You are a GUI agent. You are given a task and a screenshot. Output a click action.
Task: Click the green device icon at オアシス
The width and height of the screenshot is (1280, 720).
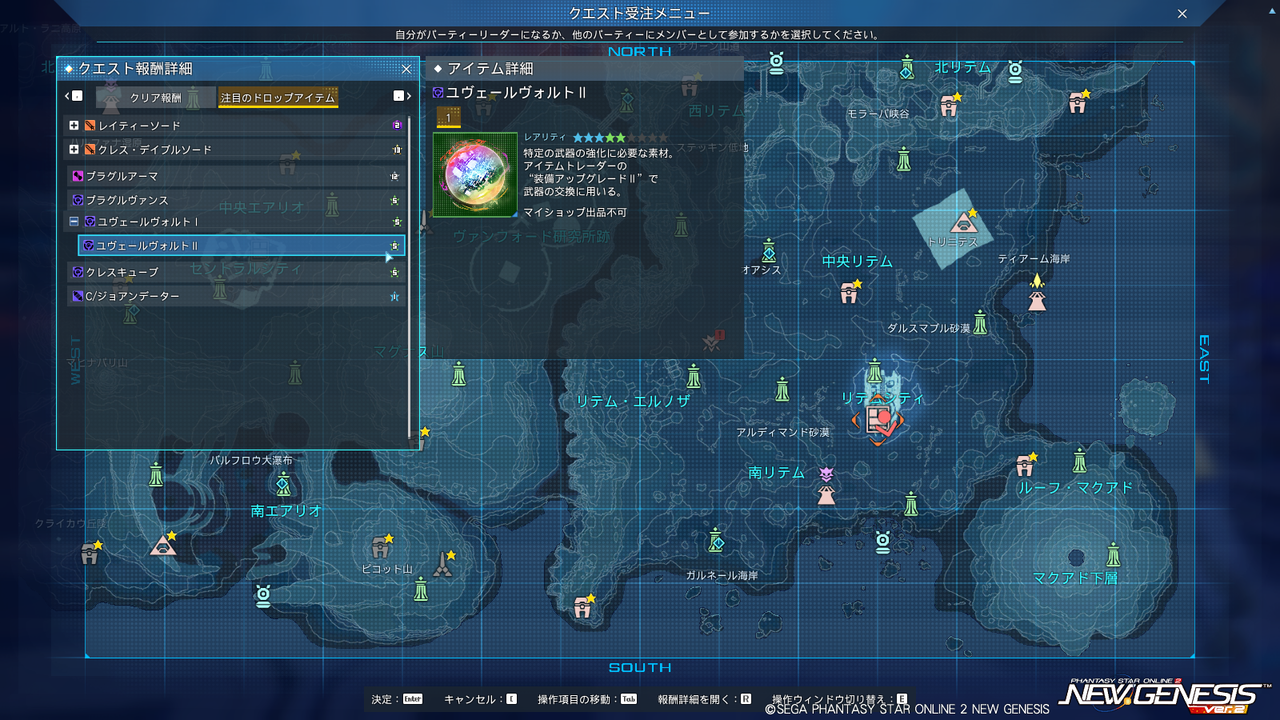pyautogui.click(x=768, y=250)
